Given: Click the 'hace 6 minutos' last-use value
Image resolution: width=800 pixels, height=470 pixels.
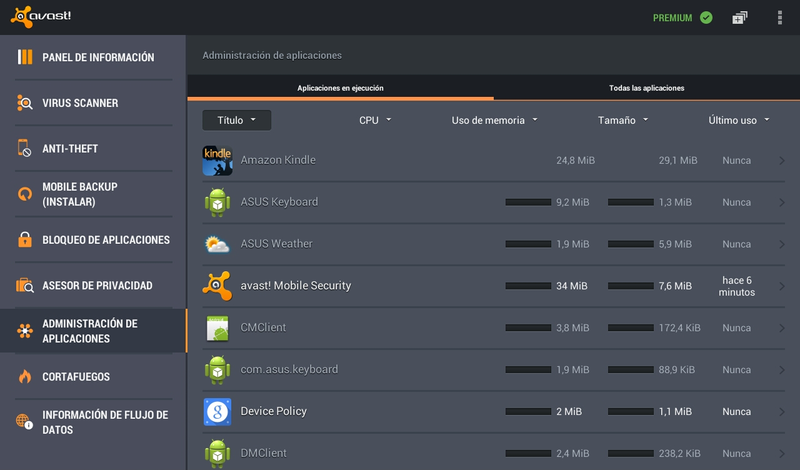Looking at the screenshot, I should (737, 286).
